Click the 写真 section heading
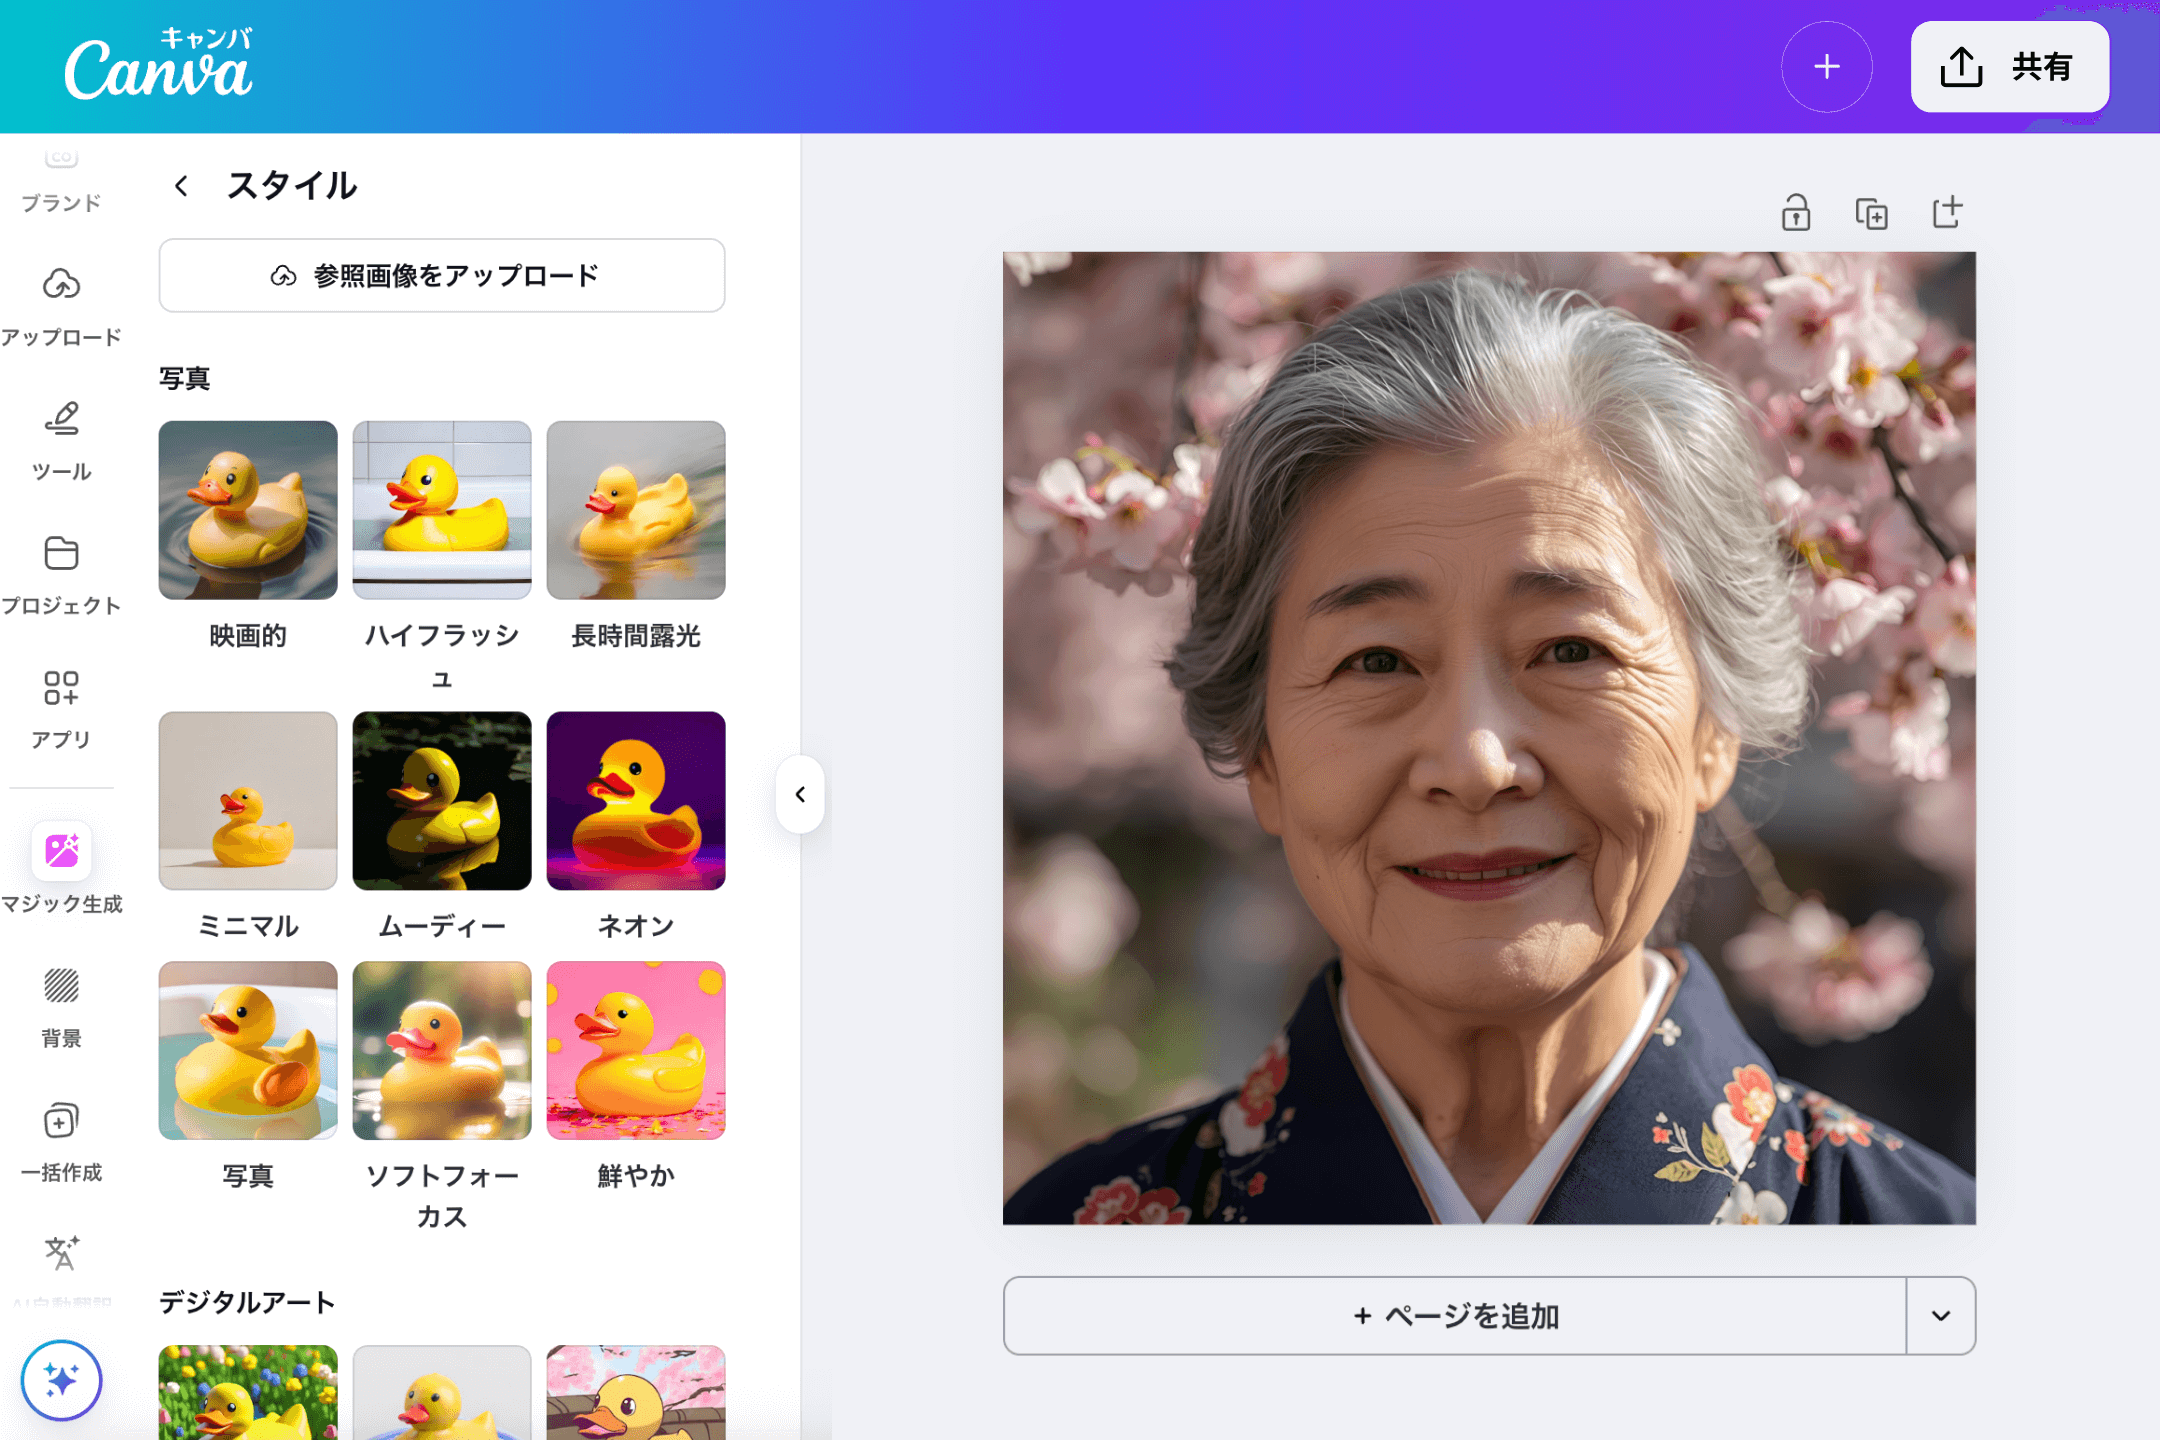The height and width of the screenshot is (1440, 2160). [x=185, y=379]
